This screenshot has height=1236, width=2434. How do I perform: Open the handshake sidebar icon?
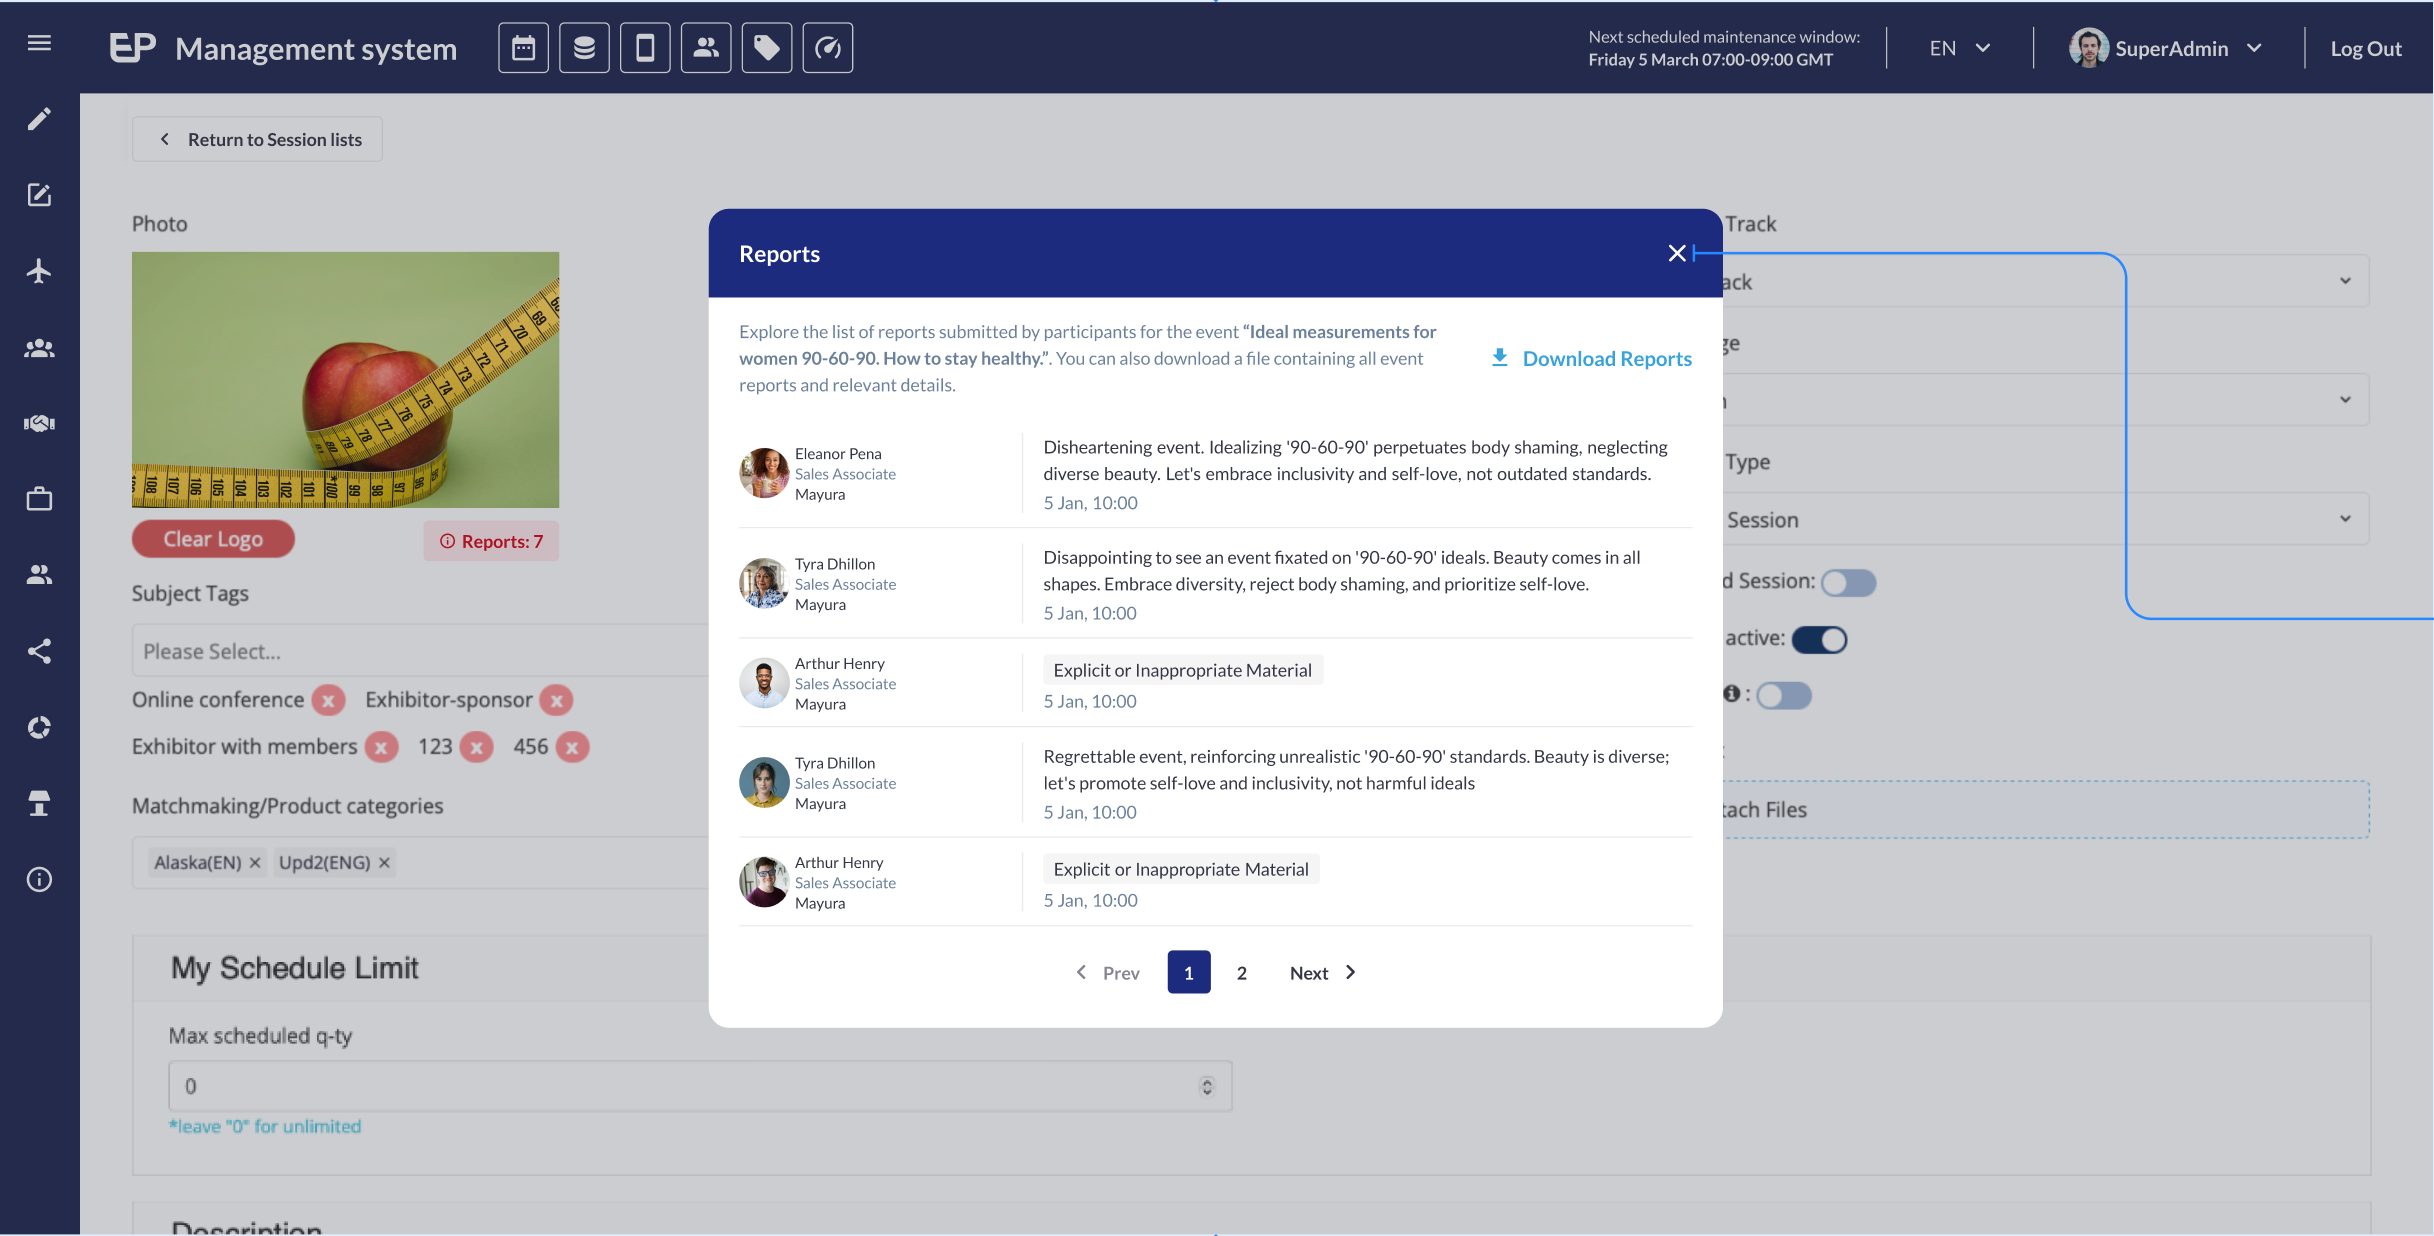pos(39,423)
